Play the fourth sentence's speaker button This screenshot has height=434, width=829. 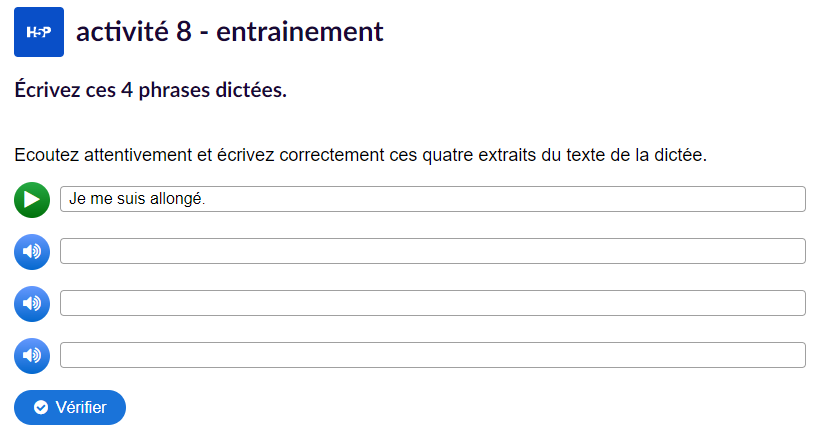(x=32, y=355)
